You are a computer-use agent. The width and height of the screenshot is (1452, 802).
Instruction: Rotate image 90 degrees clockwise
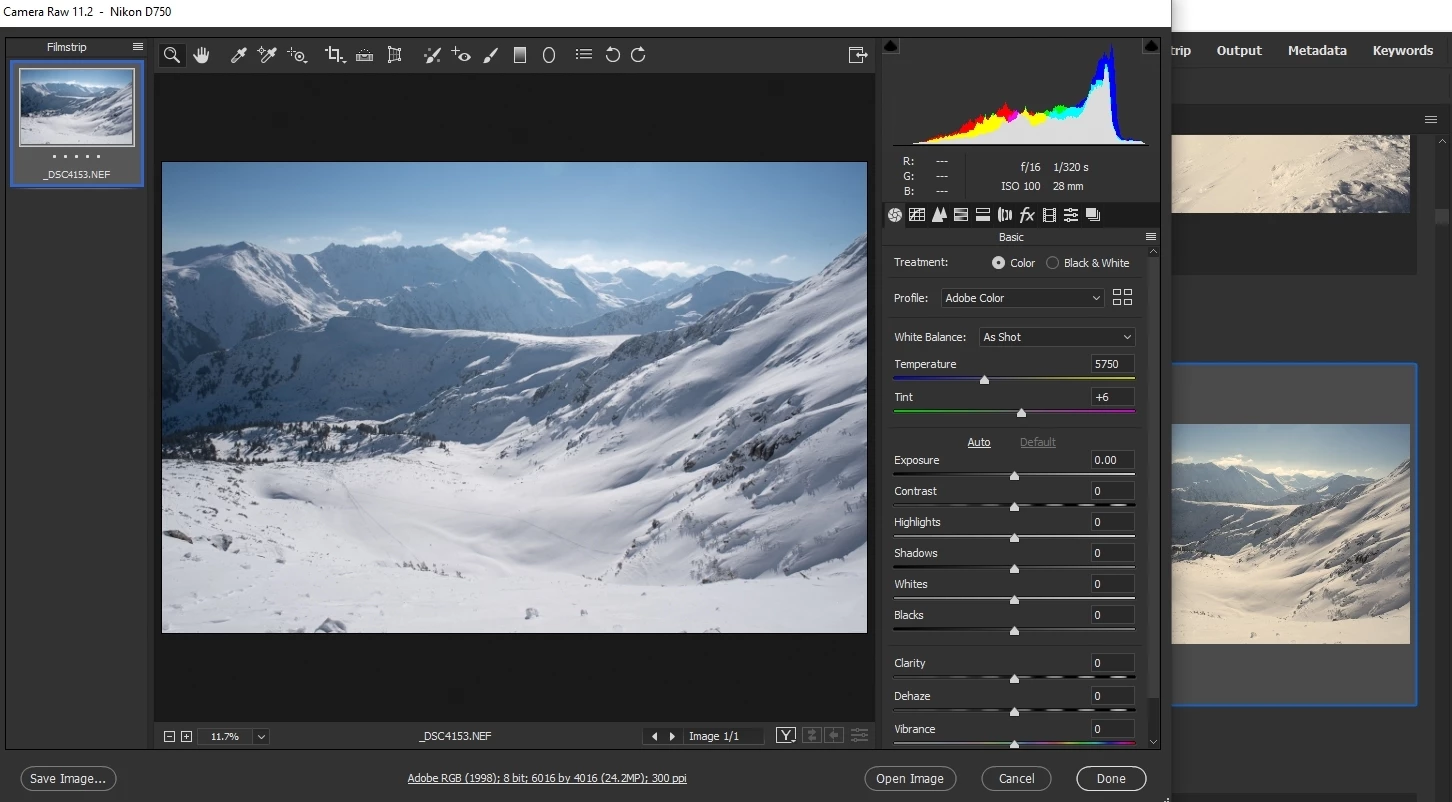[x=638, y=55]
